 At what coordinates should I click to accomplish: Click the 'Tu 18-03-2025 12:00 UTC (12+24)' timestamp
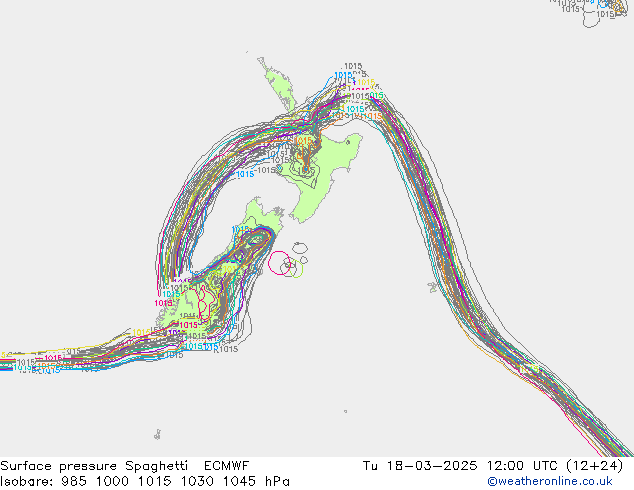(493, 466)
